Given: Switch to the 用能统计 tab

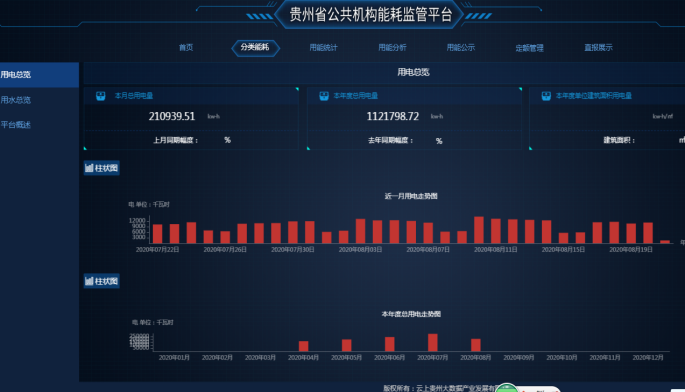Looking at the screenshot, I should (x=323, y=47).
